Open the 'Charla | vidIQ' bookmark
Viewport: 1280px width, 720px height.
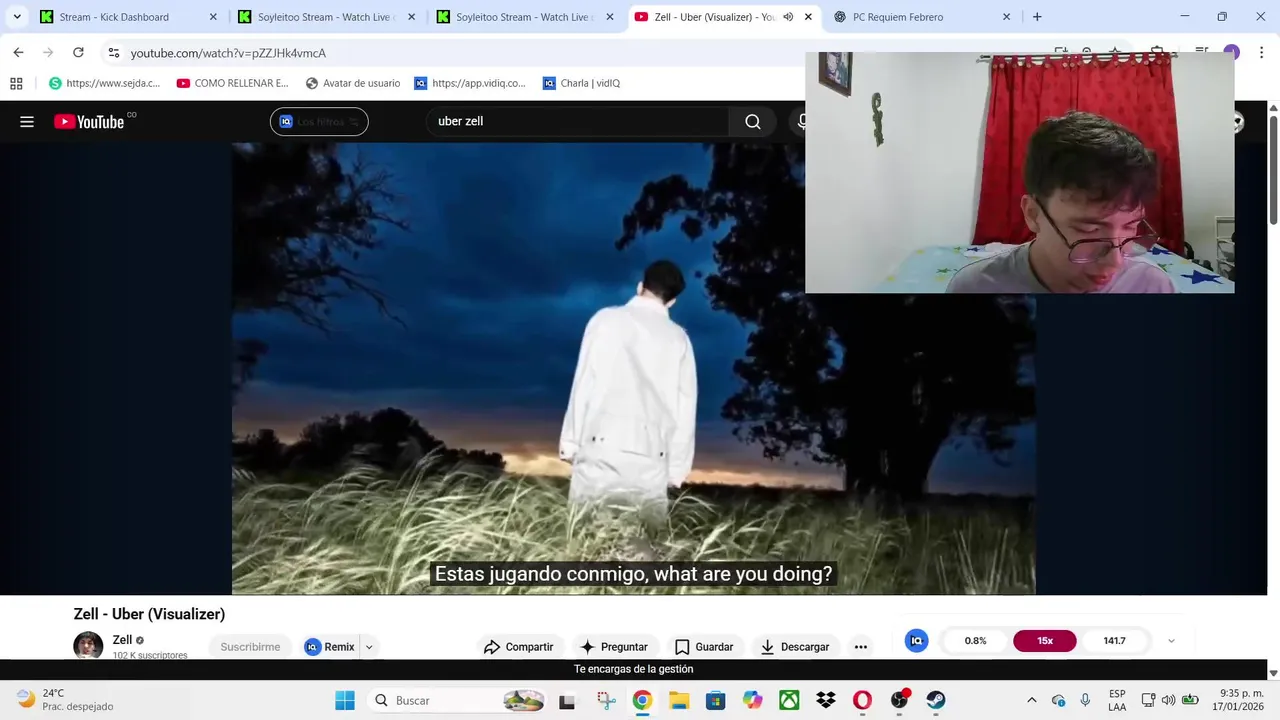click(581, 83)
